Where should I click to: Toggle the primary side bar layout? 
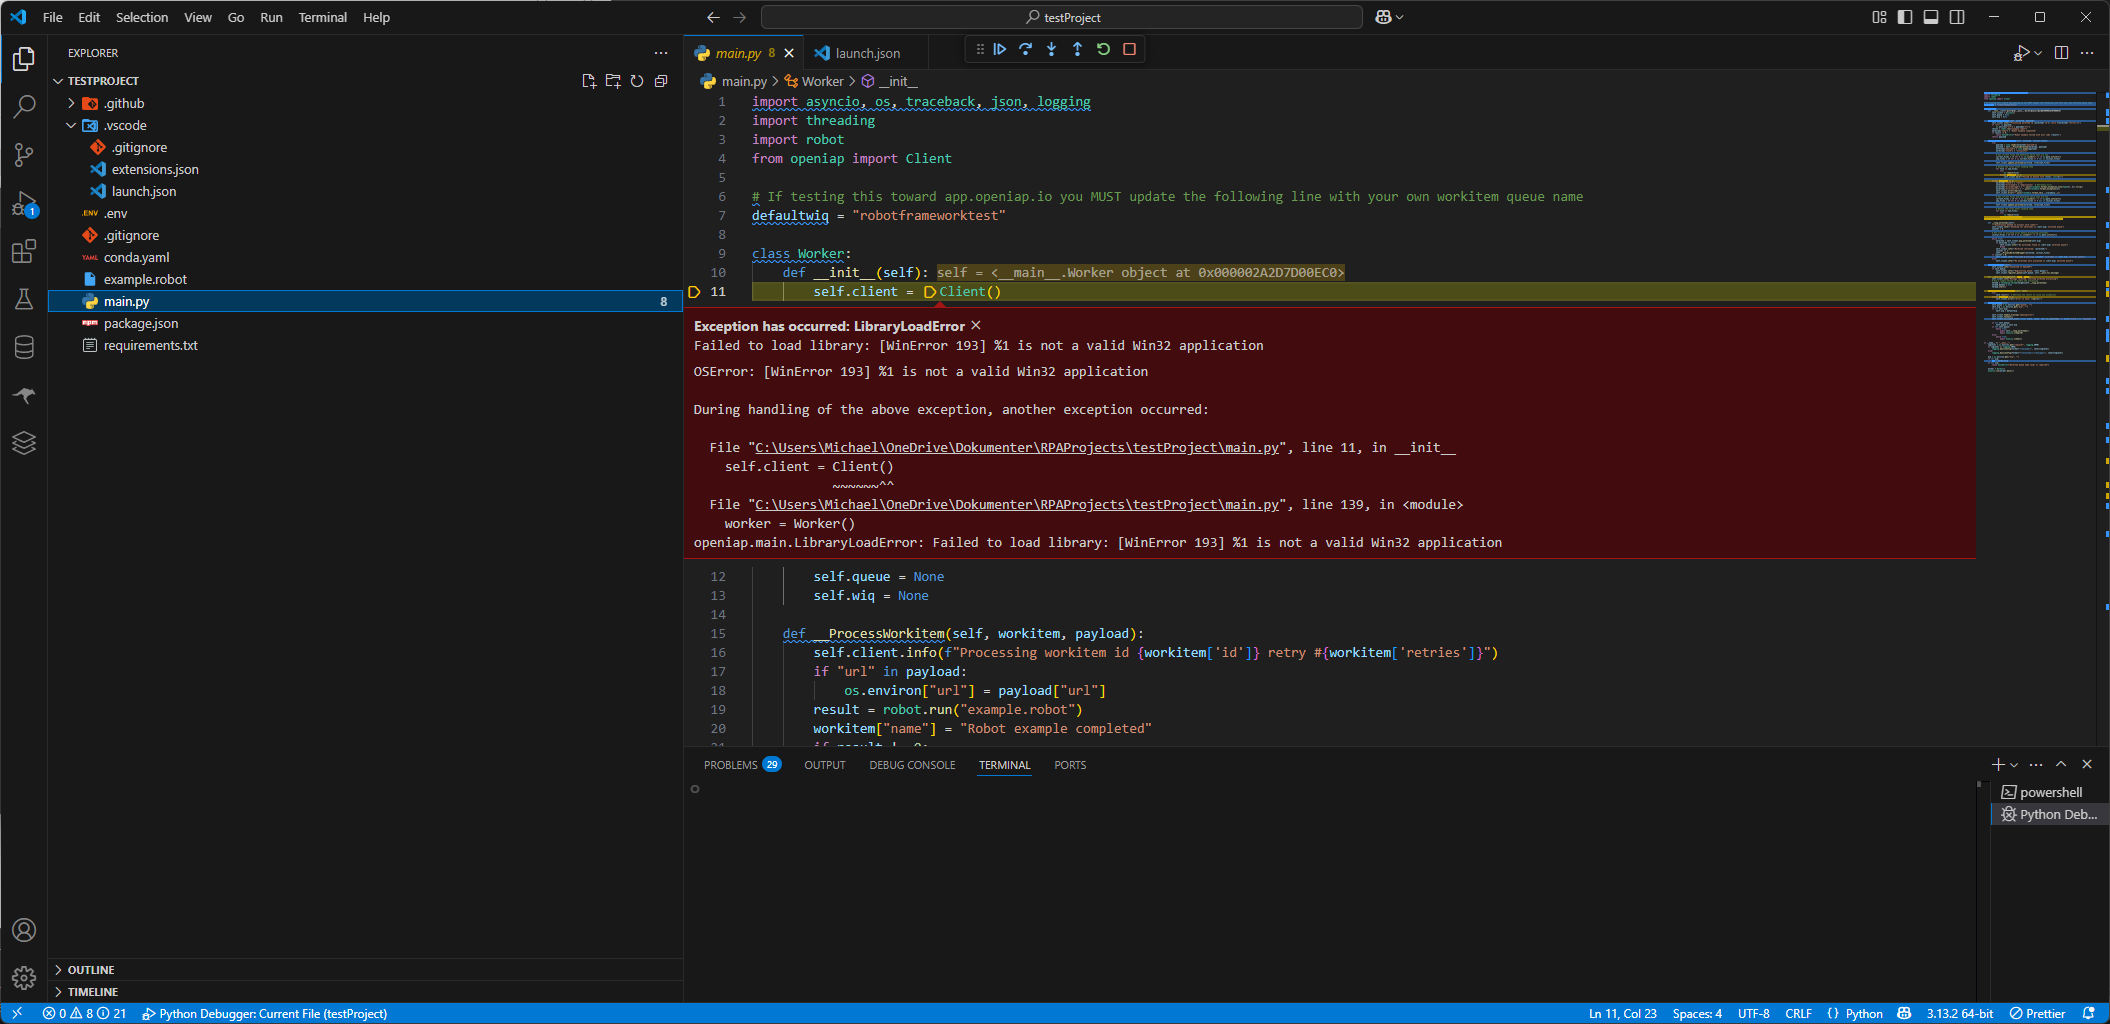1905,17
